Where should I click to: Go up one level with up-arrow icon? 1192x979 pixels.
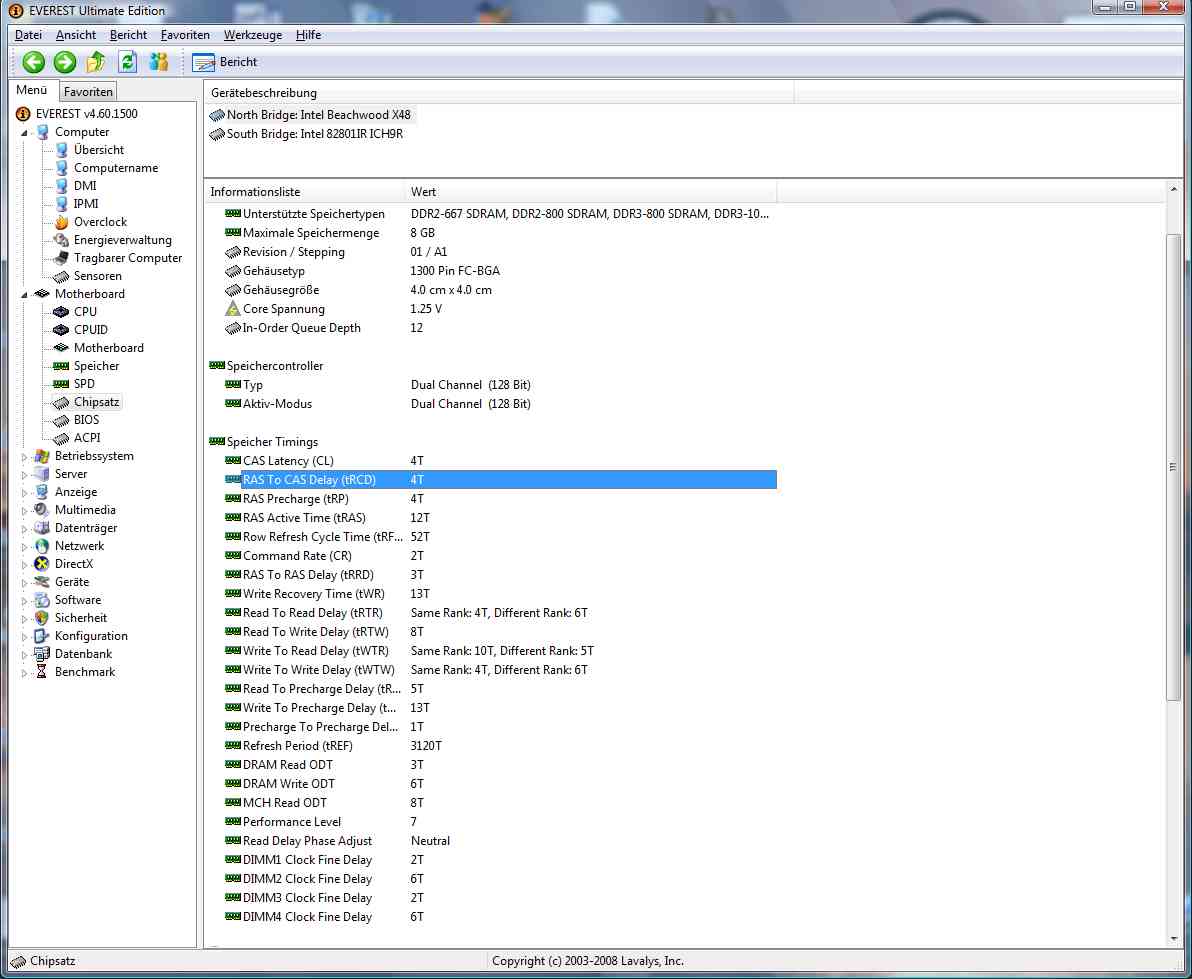pos(96,62)
